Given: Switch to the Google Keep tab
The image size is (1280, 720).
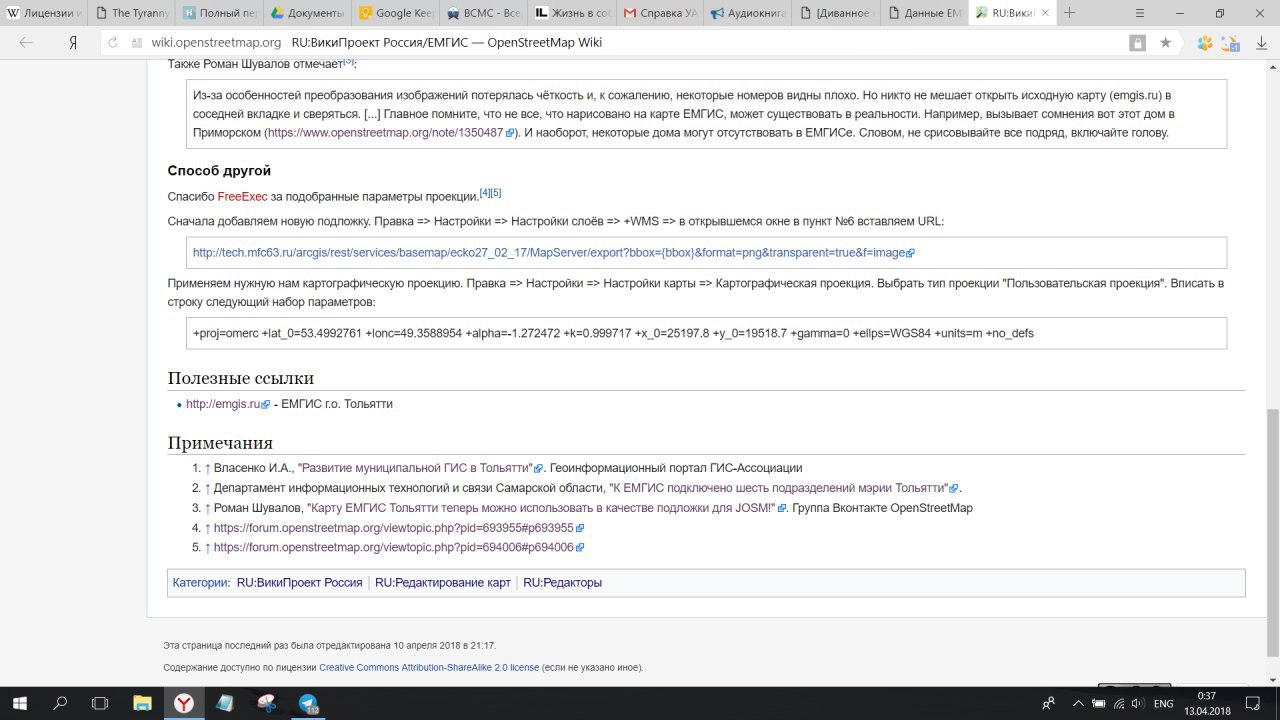Looking at the screenshot, I should 398,13.
